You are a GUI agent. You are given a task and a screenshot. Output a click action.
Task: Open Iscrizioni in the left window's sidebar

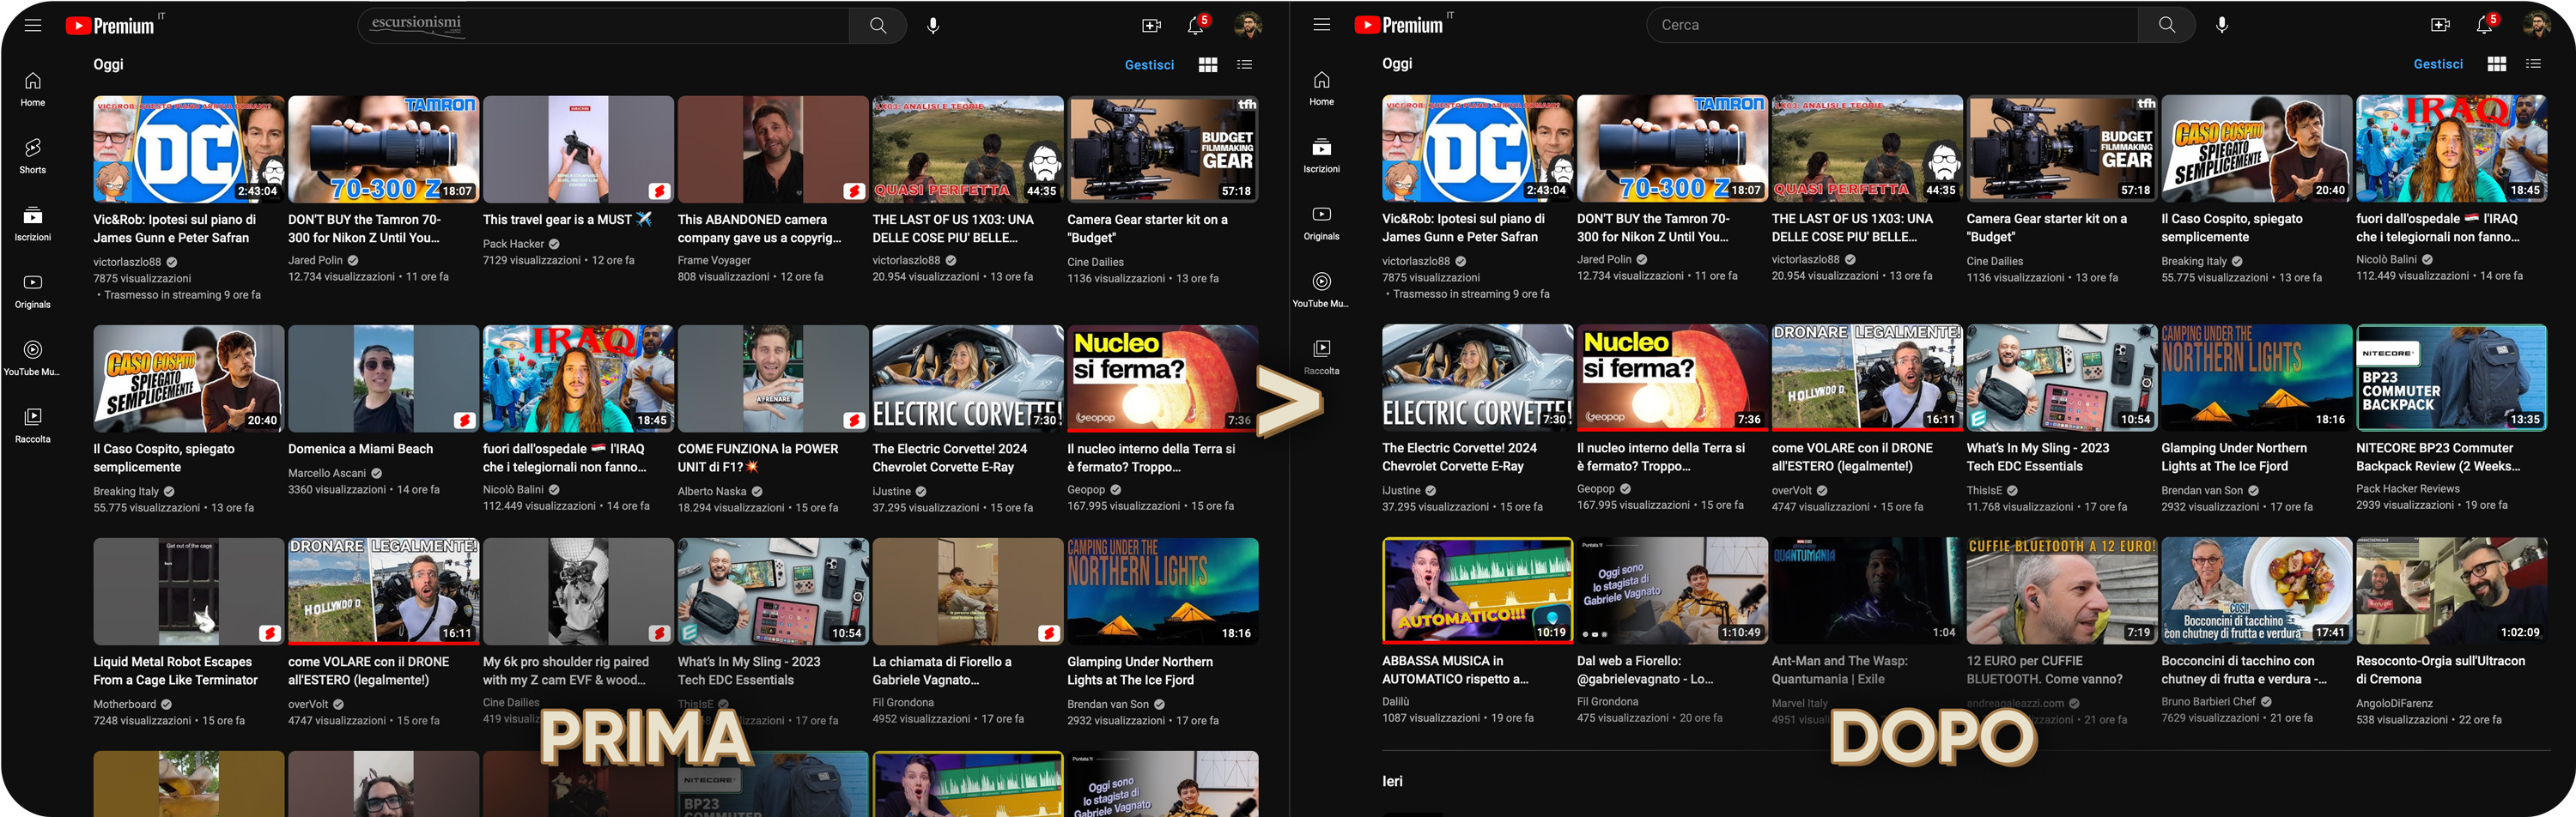[x=33, y=223]
